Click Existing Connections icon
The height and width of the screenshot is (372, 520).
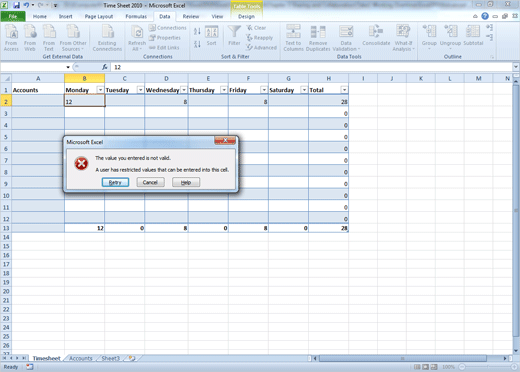coord(107,38)
